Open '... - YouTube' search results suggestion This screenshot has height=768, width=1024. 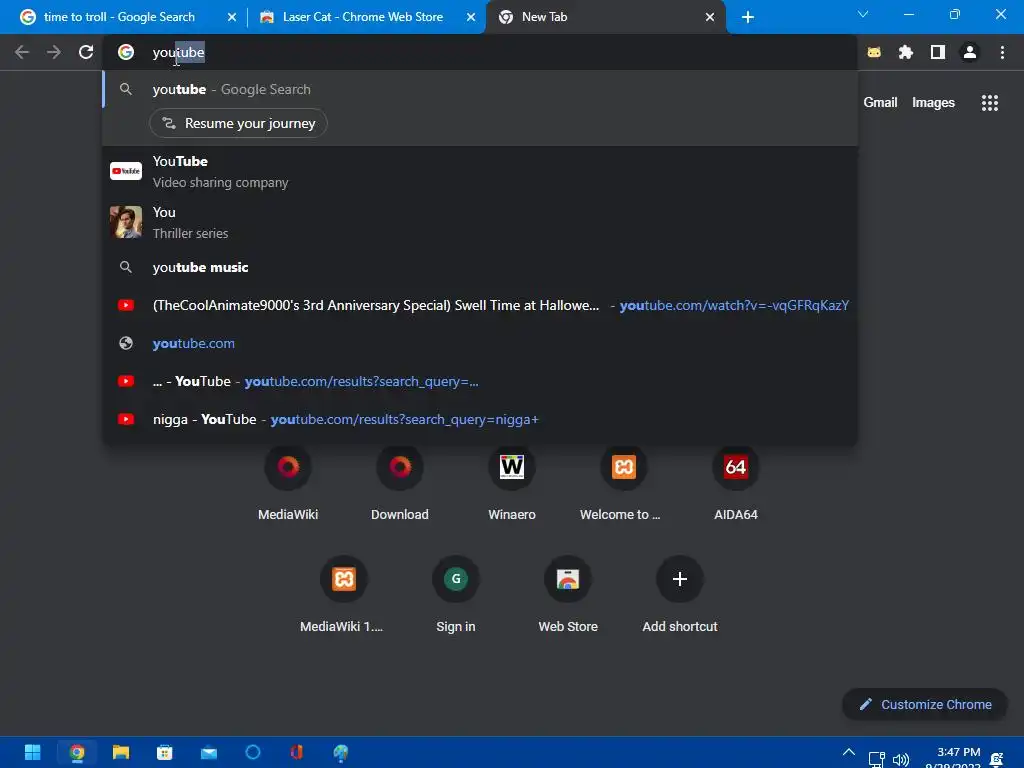(480, 381)
